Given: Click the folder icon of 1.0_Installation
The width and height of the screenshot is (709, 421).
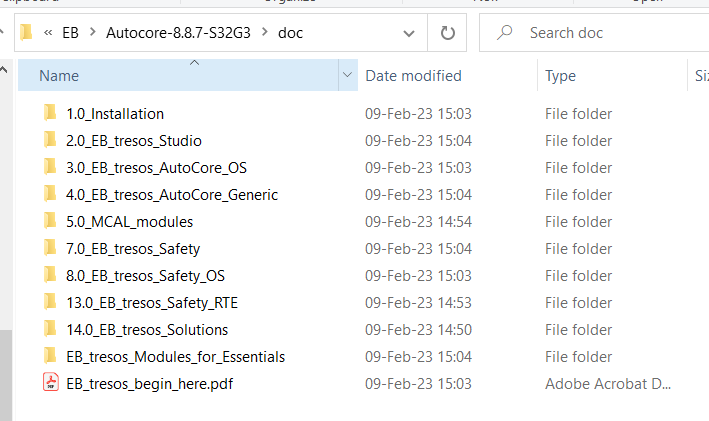Looking at the screenshot, I should click(x=51, y=113).
